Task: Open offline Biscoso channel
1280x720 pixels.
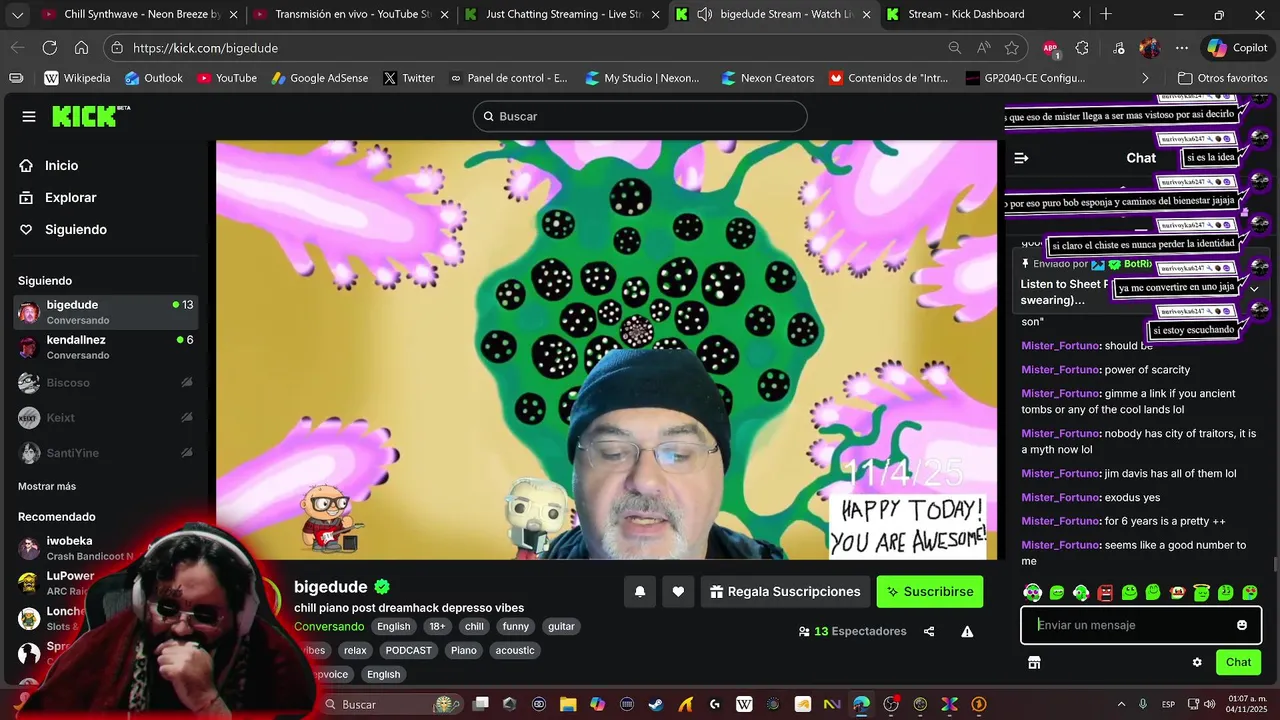Action: (x=106, y=383)
